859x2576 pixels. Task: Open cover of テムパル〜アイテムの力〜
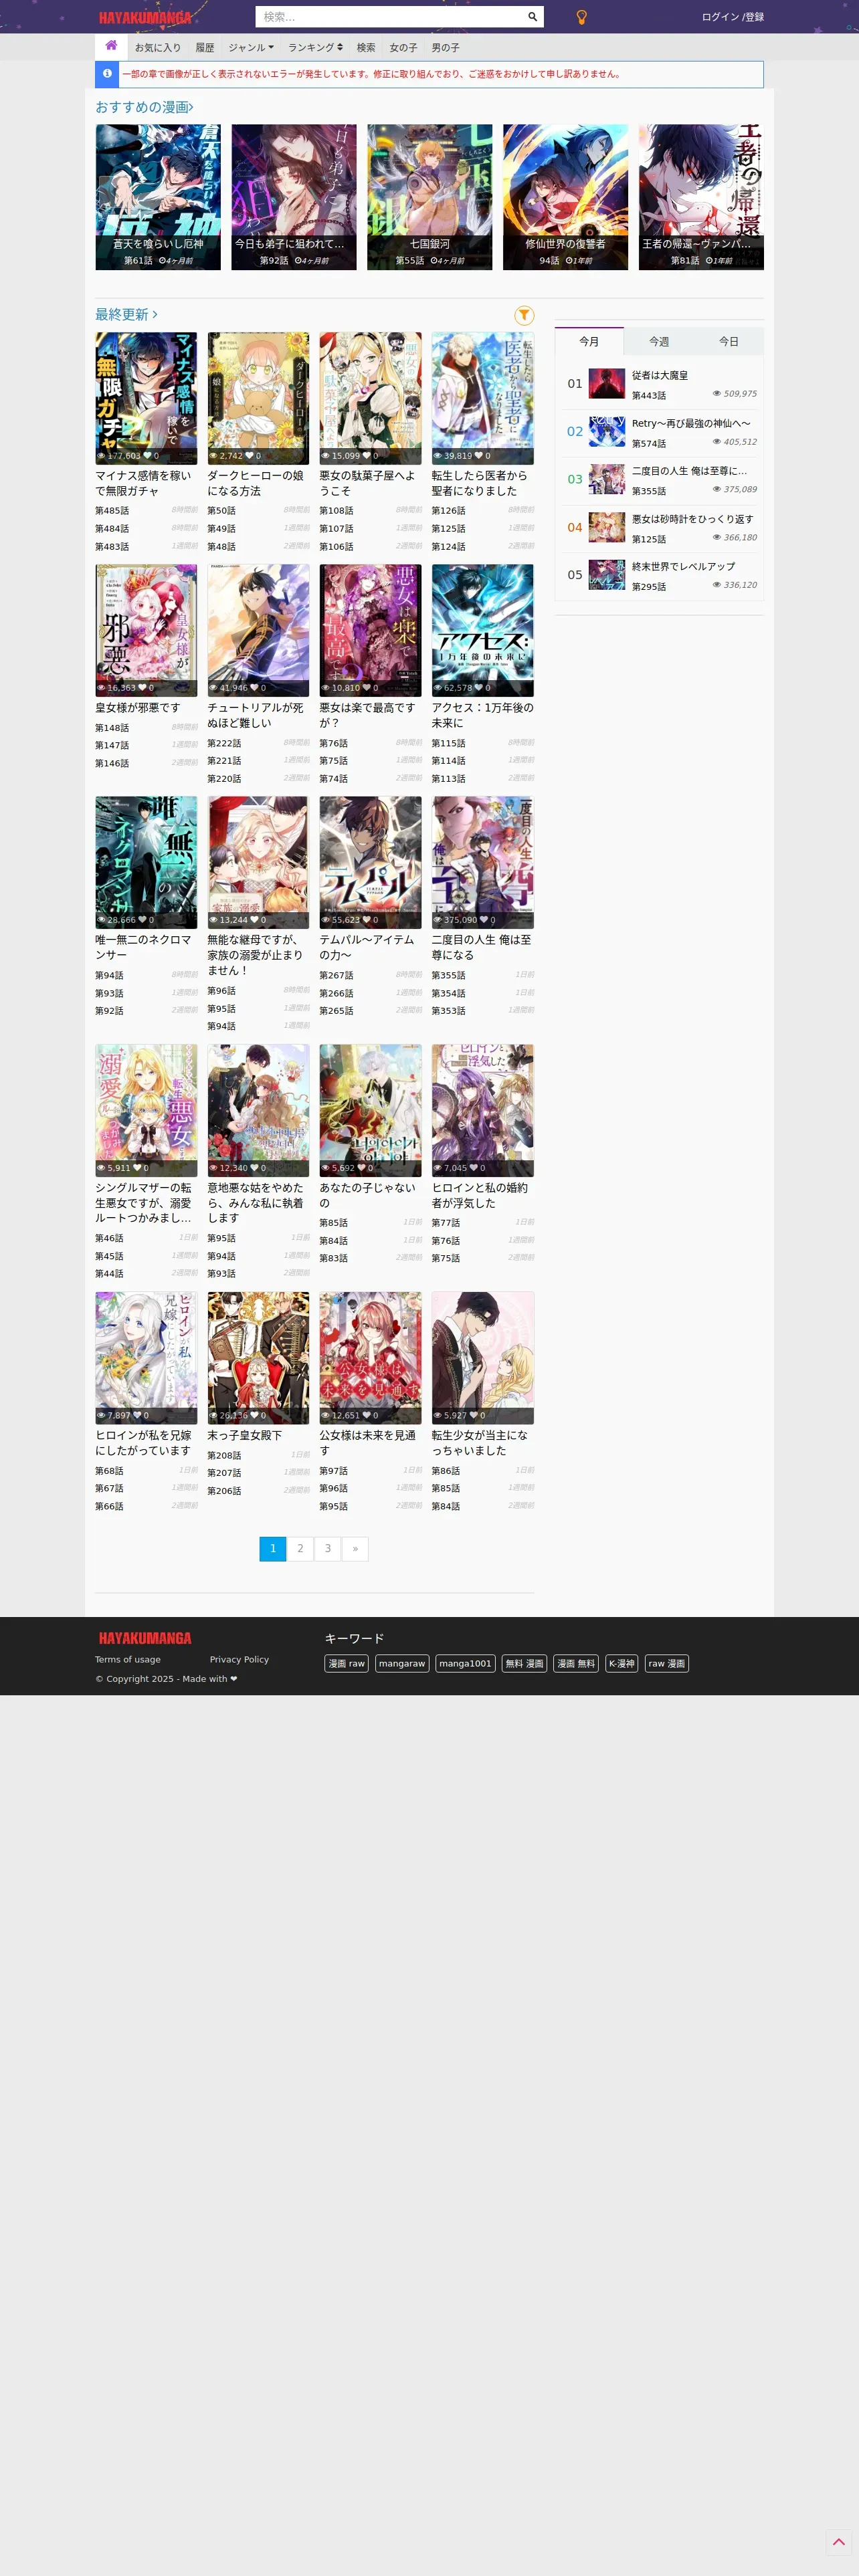pyautogui.click(x=371, y=862)
